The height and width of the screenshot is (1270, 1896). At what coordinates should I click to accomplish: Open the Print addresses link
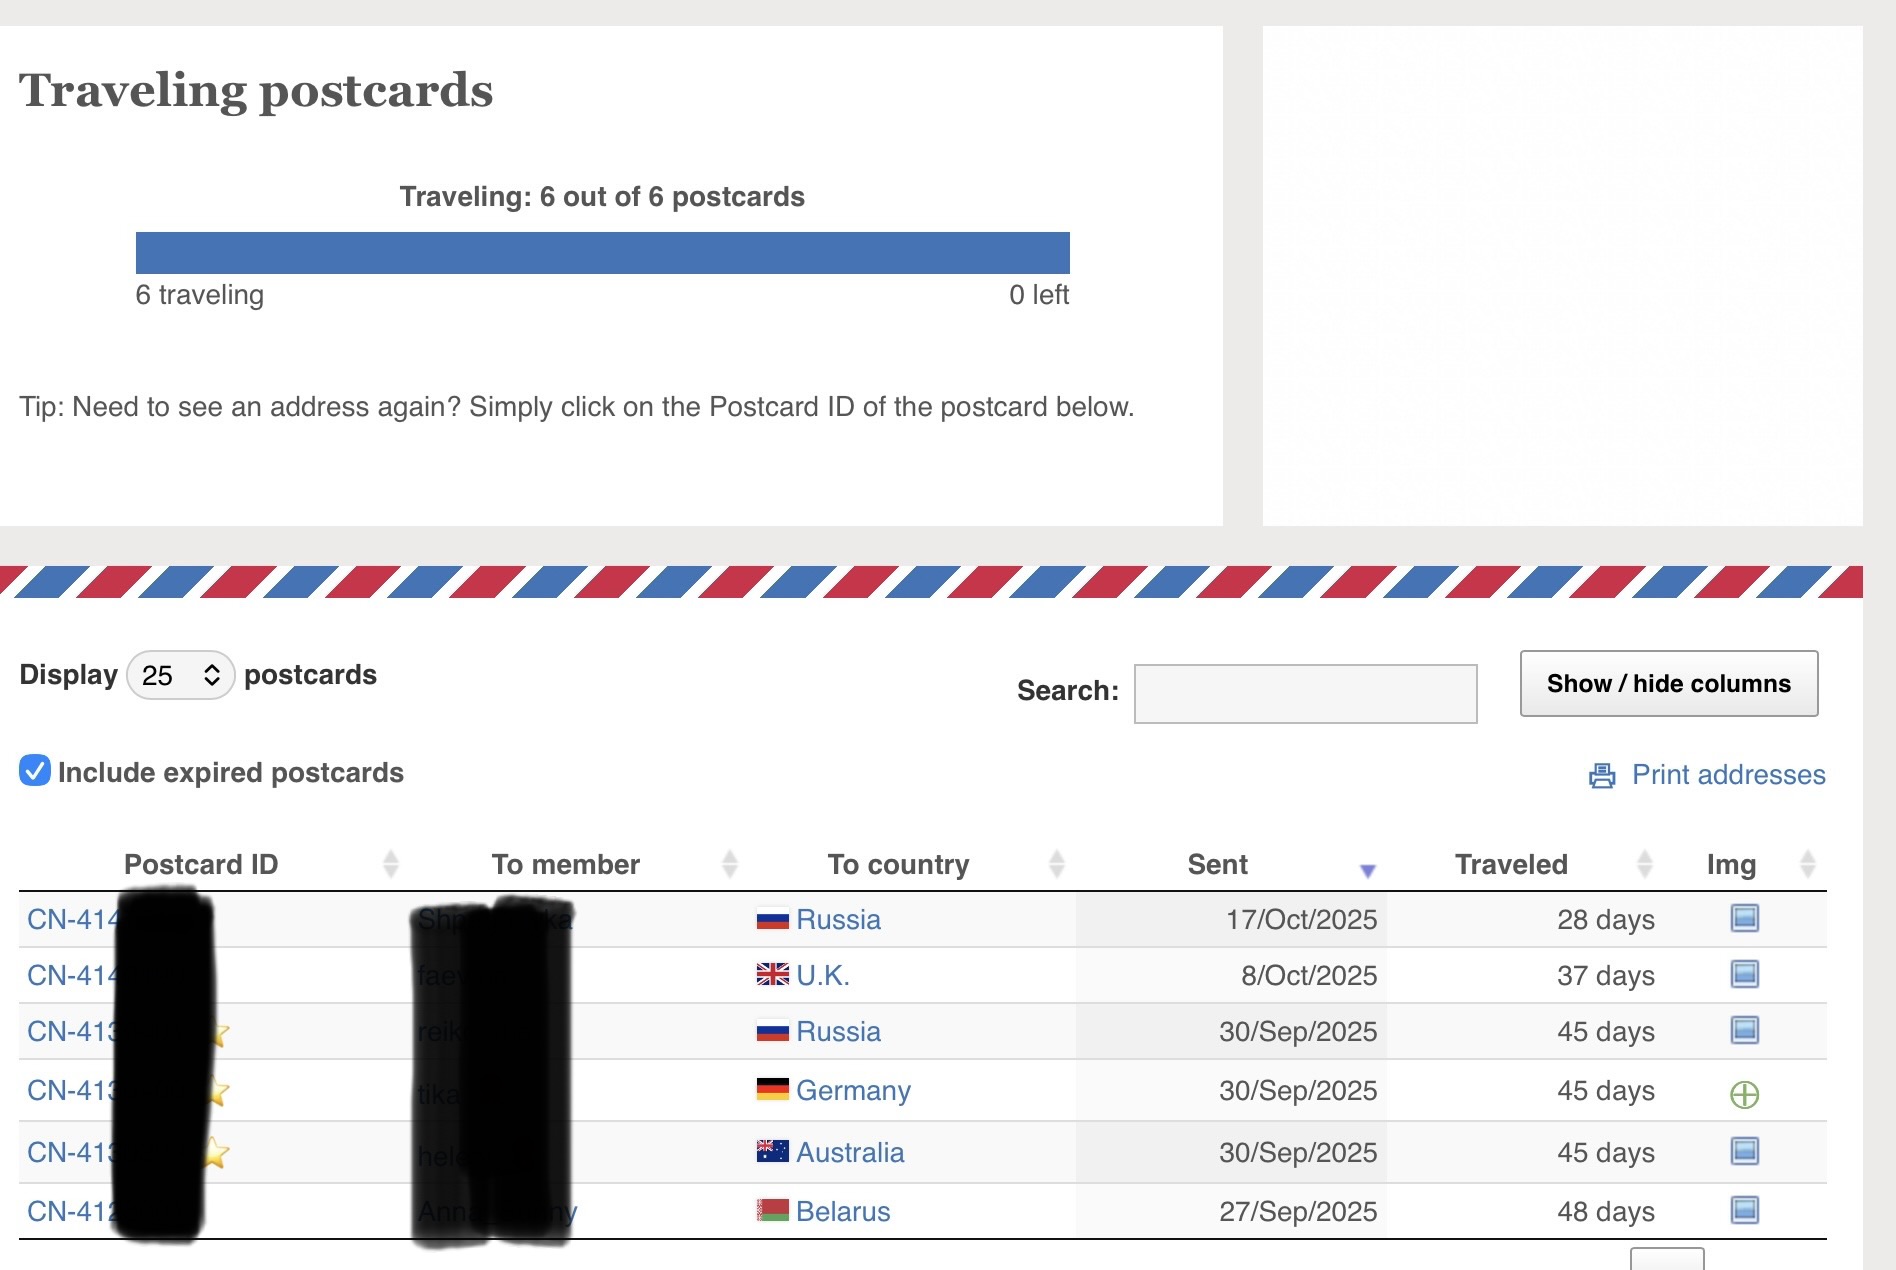(x=1728, y=775)
